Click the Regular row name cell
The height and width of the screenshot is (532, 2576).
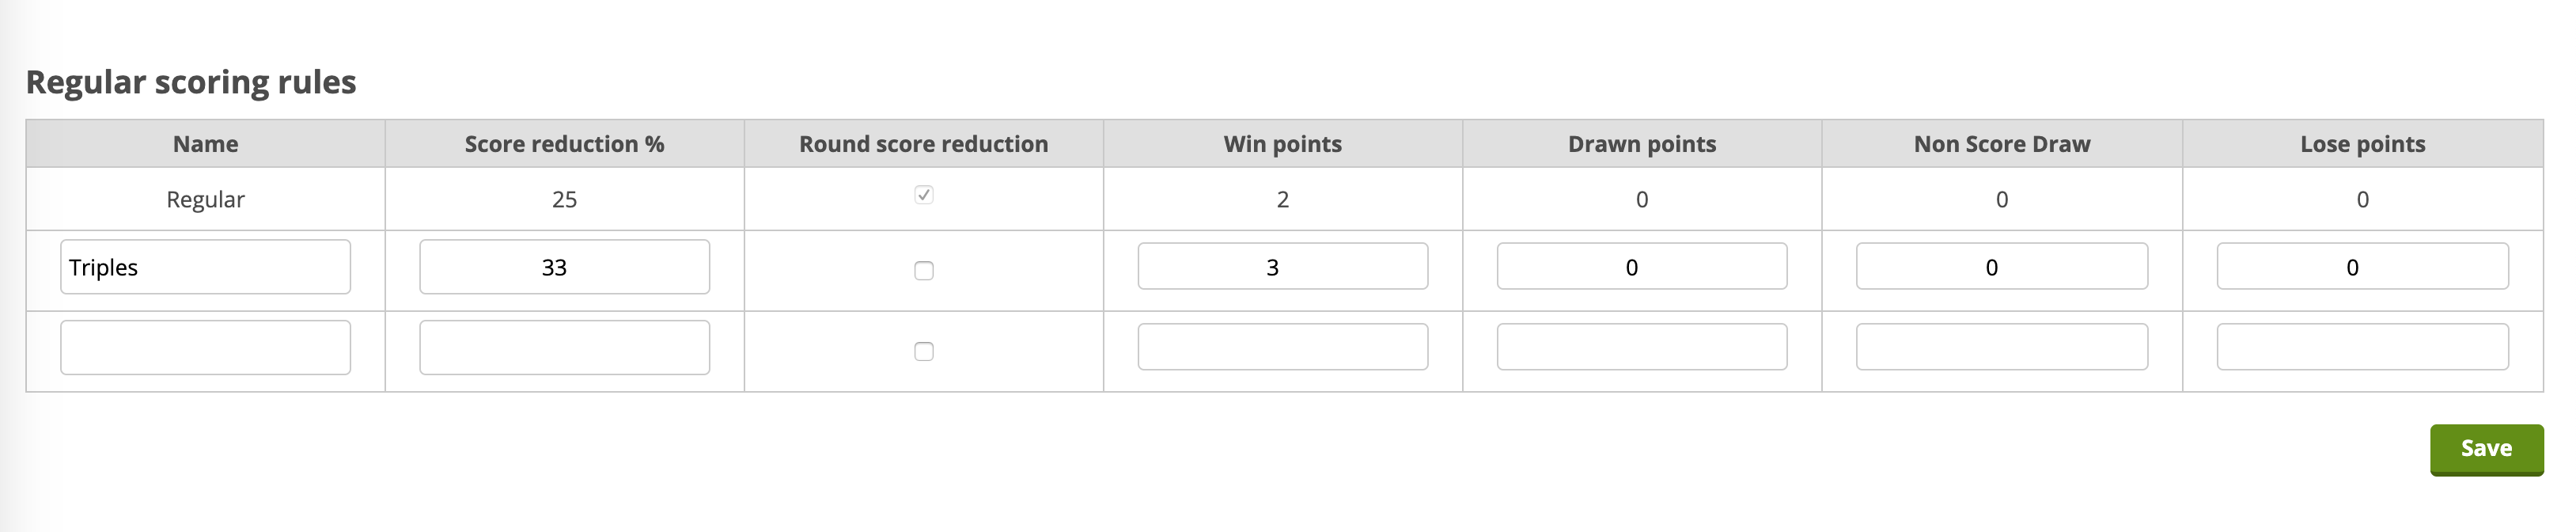205,199
